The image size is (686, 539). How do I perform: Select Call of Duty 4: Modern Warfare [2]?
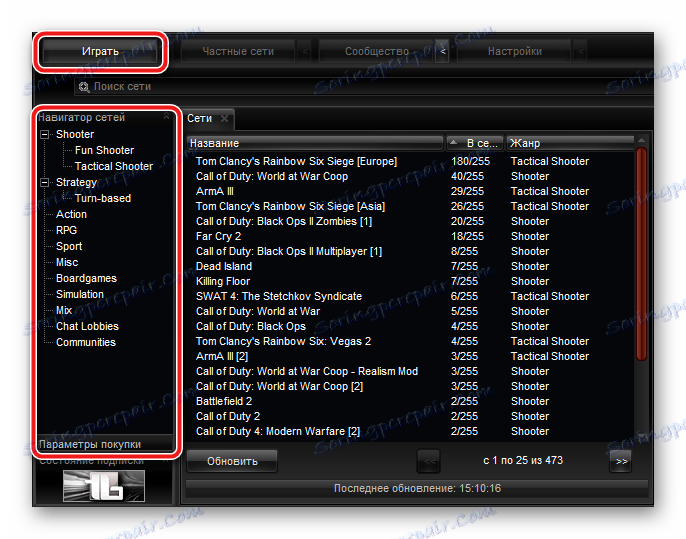(x=410, y=431)
